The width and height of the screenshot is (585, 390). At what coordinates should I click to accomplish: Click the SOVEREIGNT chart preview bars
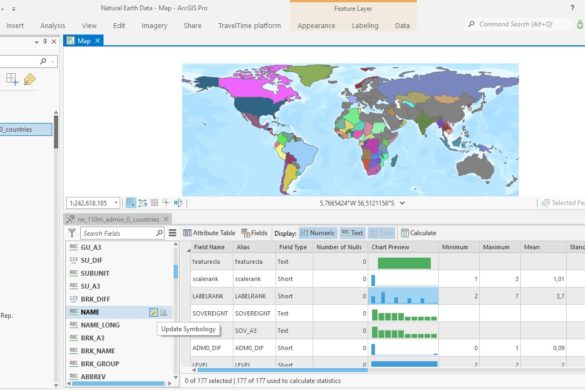404,315
